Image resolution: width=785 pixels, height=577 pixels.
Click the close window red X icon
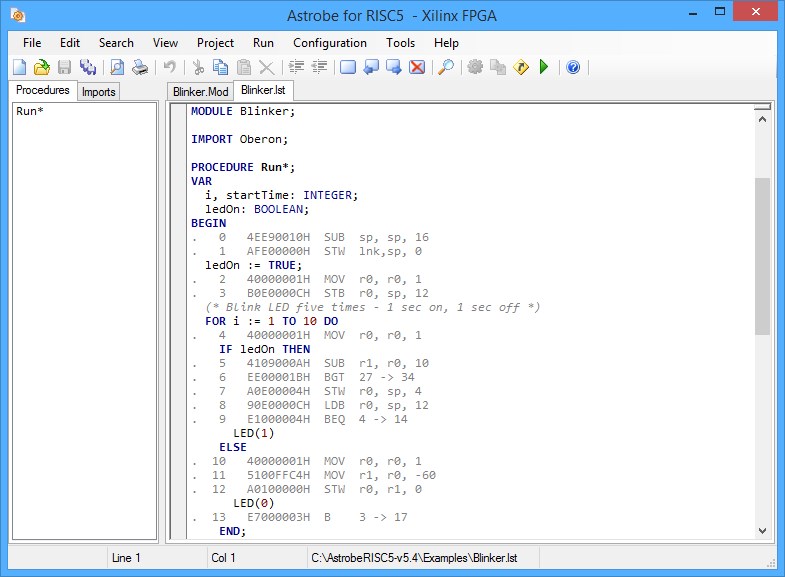[x=417, y=67]
